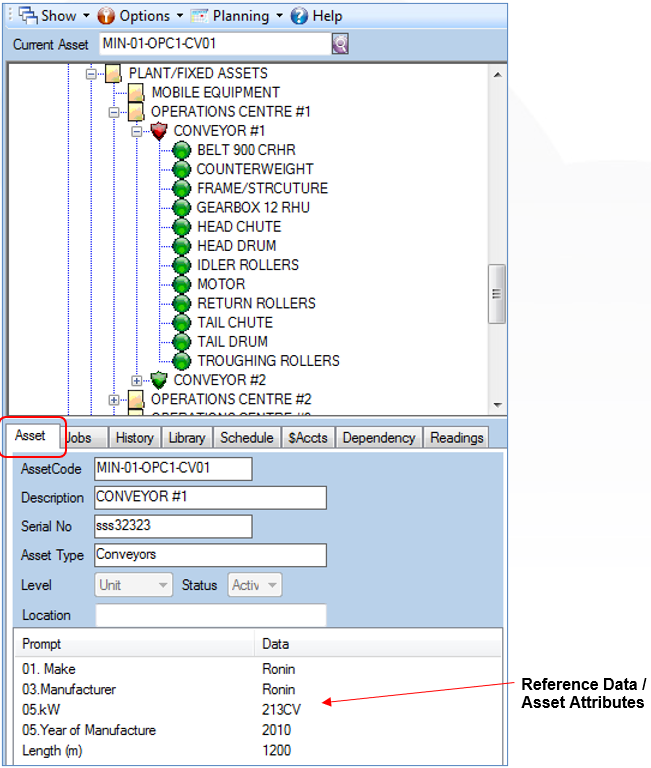Click the asset search icon beside Current Asset
651x768 pixels.
point(340,44)
